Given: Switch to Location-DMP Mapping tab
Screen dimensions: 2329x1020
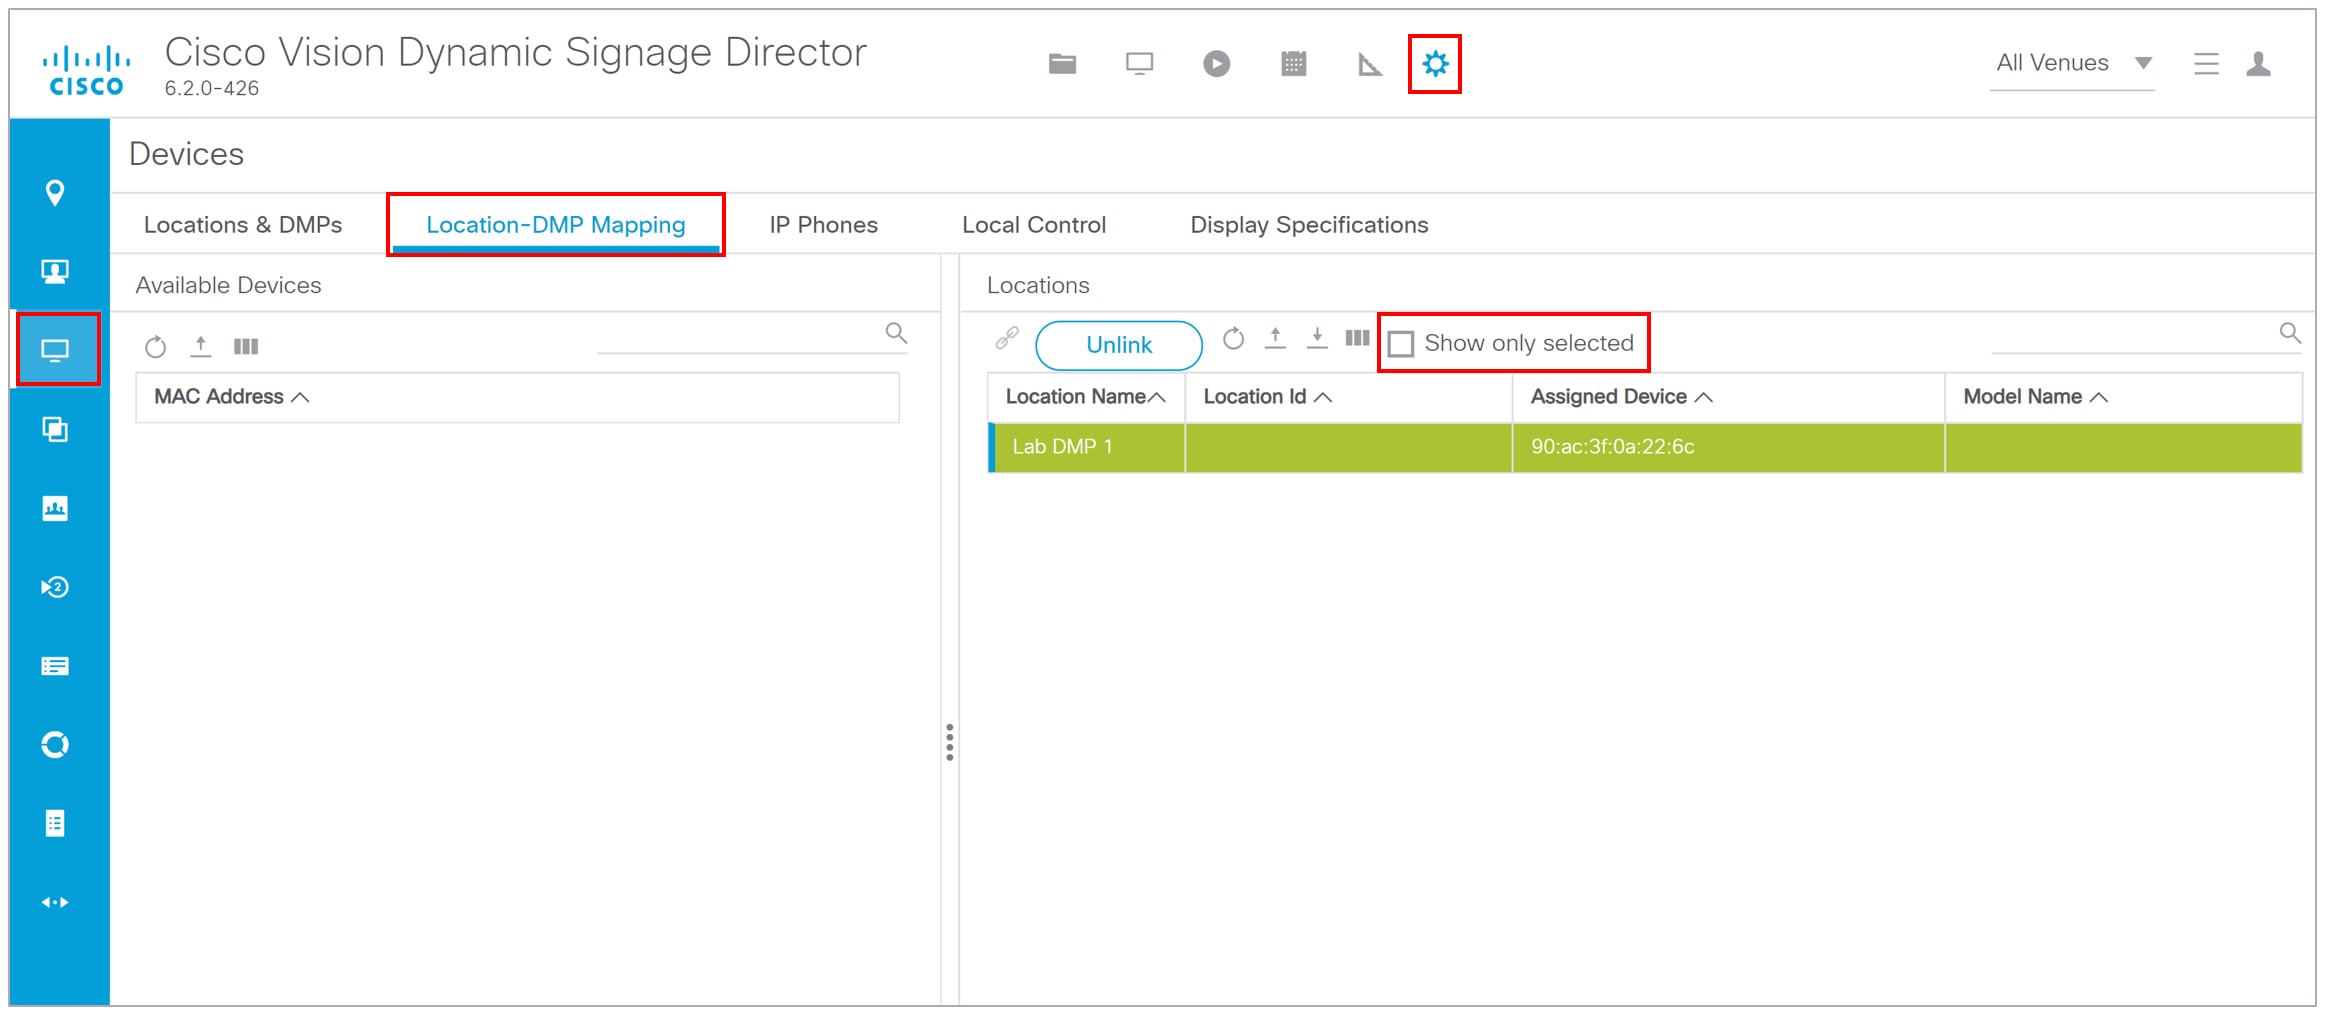Looking at the screenshot, I should [x=556, y=225].
